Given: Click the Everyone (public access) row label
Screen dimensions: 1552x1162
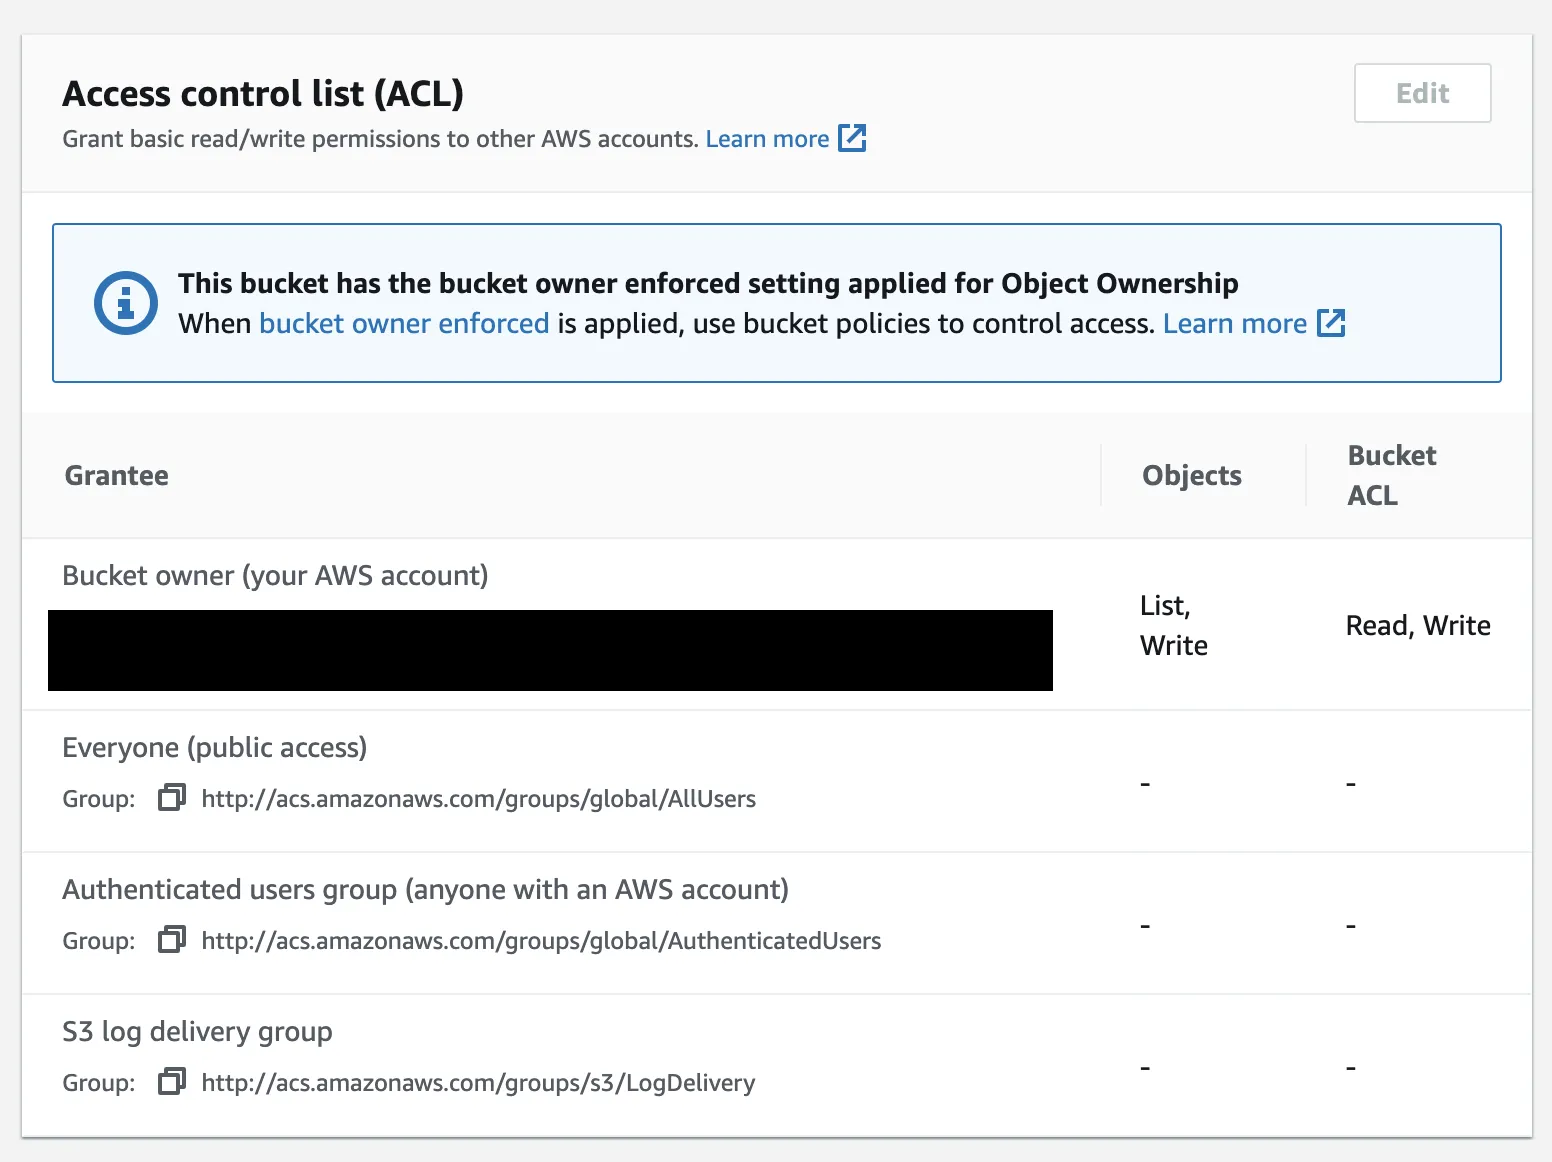Looking at the screenshot, I should [x=215, y=748].
